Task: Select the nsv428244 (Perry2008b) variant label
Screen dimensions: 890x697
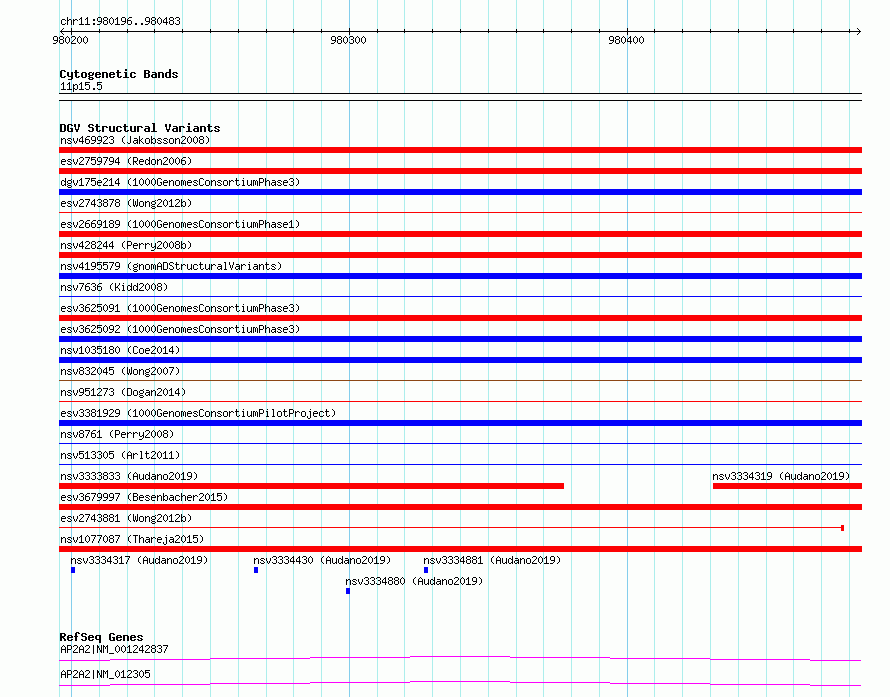Action: [126, 245]
